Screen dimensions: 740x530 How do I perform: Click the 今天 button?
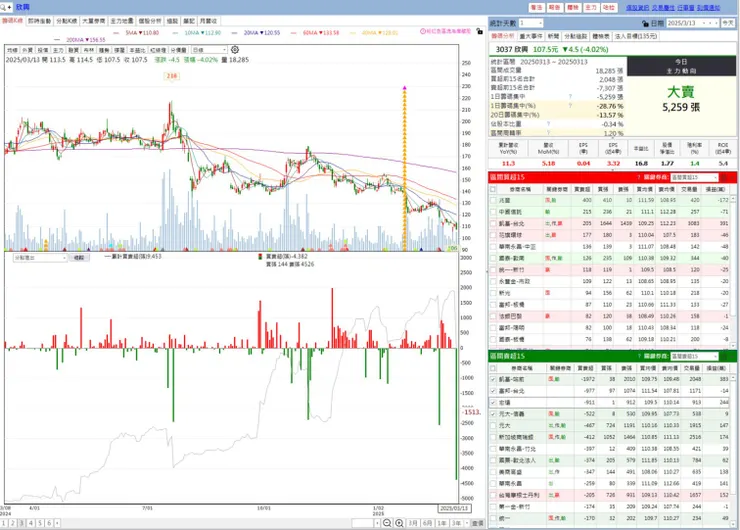click(728, 23)
